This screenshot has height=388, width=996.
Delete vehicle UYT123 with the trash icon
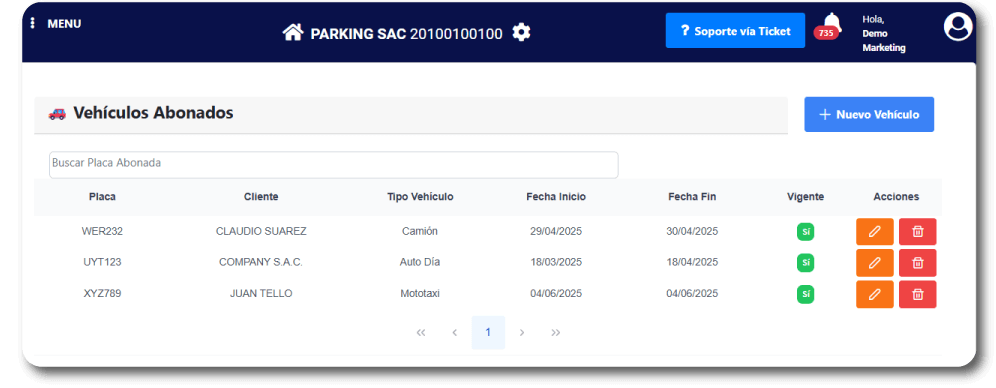click(917, 262)
